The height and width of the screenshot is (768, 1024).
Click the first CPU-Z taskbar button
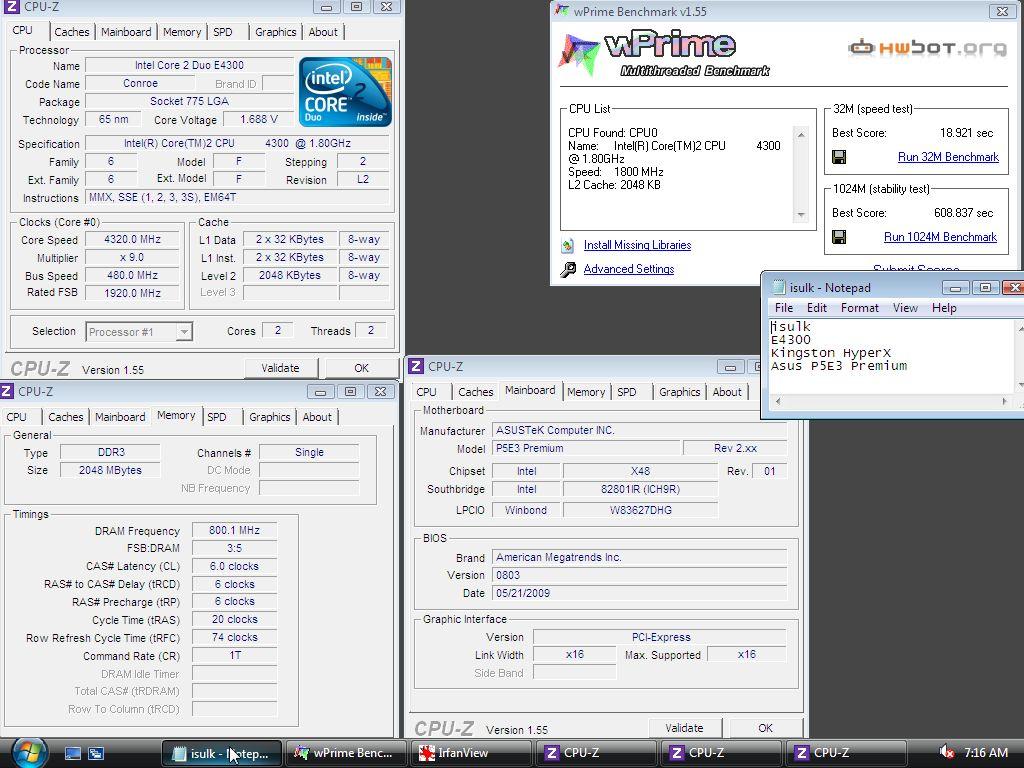[x=594, y=753]
